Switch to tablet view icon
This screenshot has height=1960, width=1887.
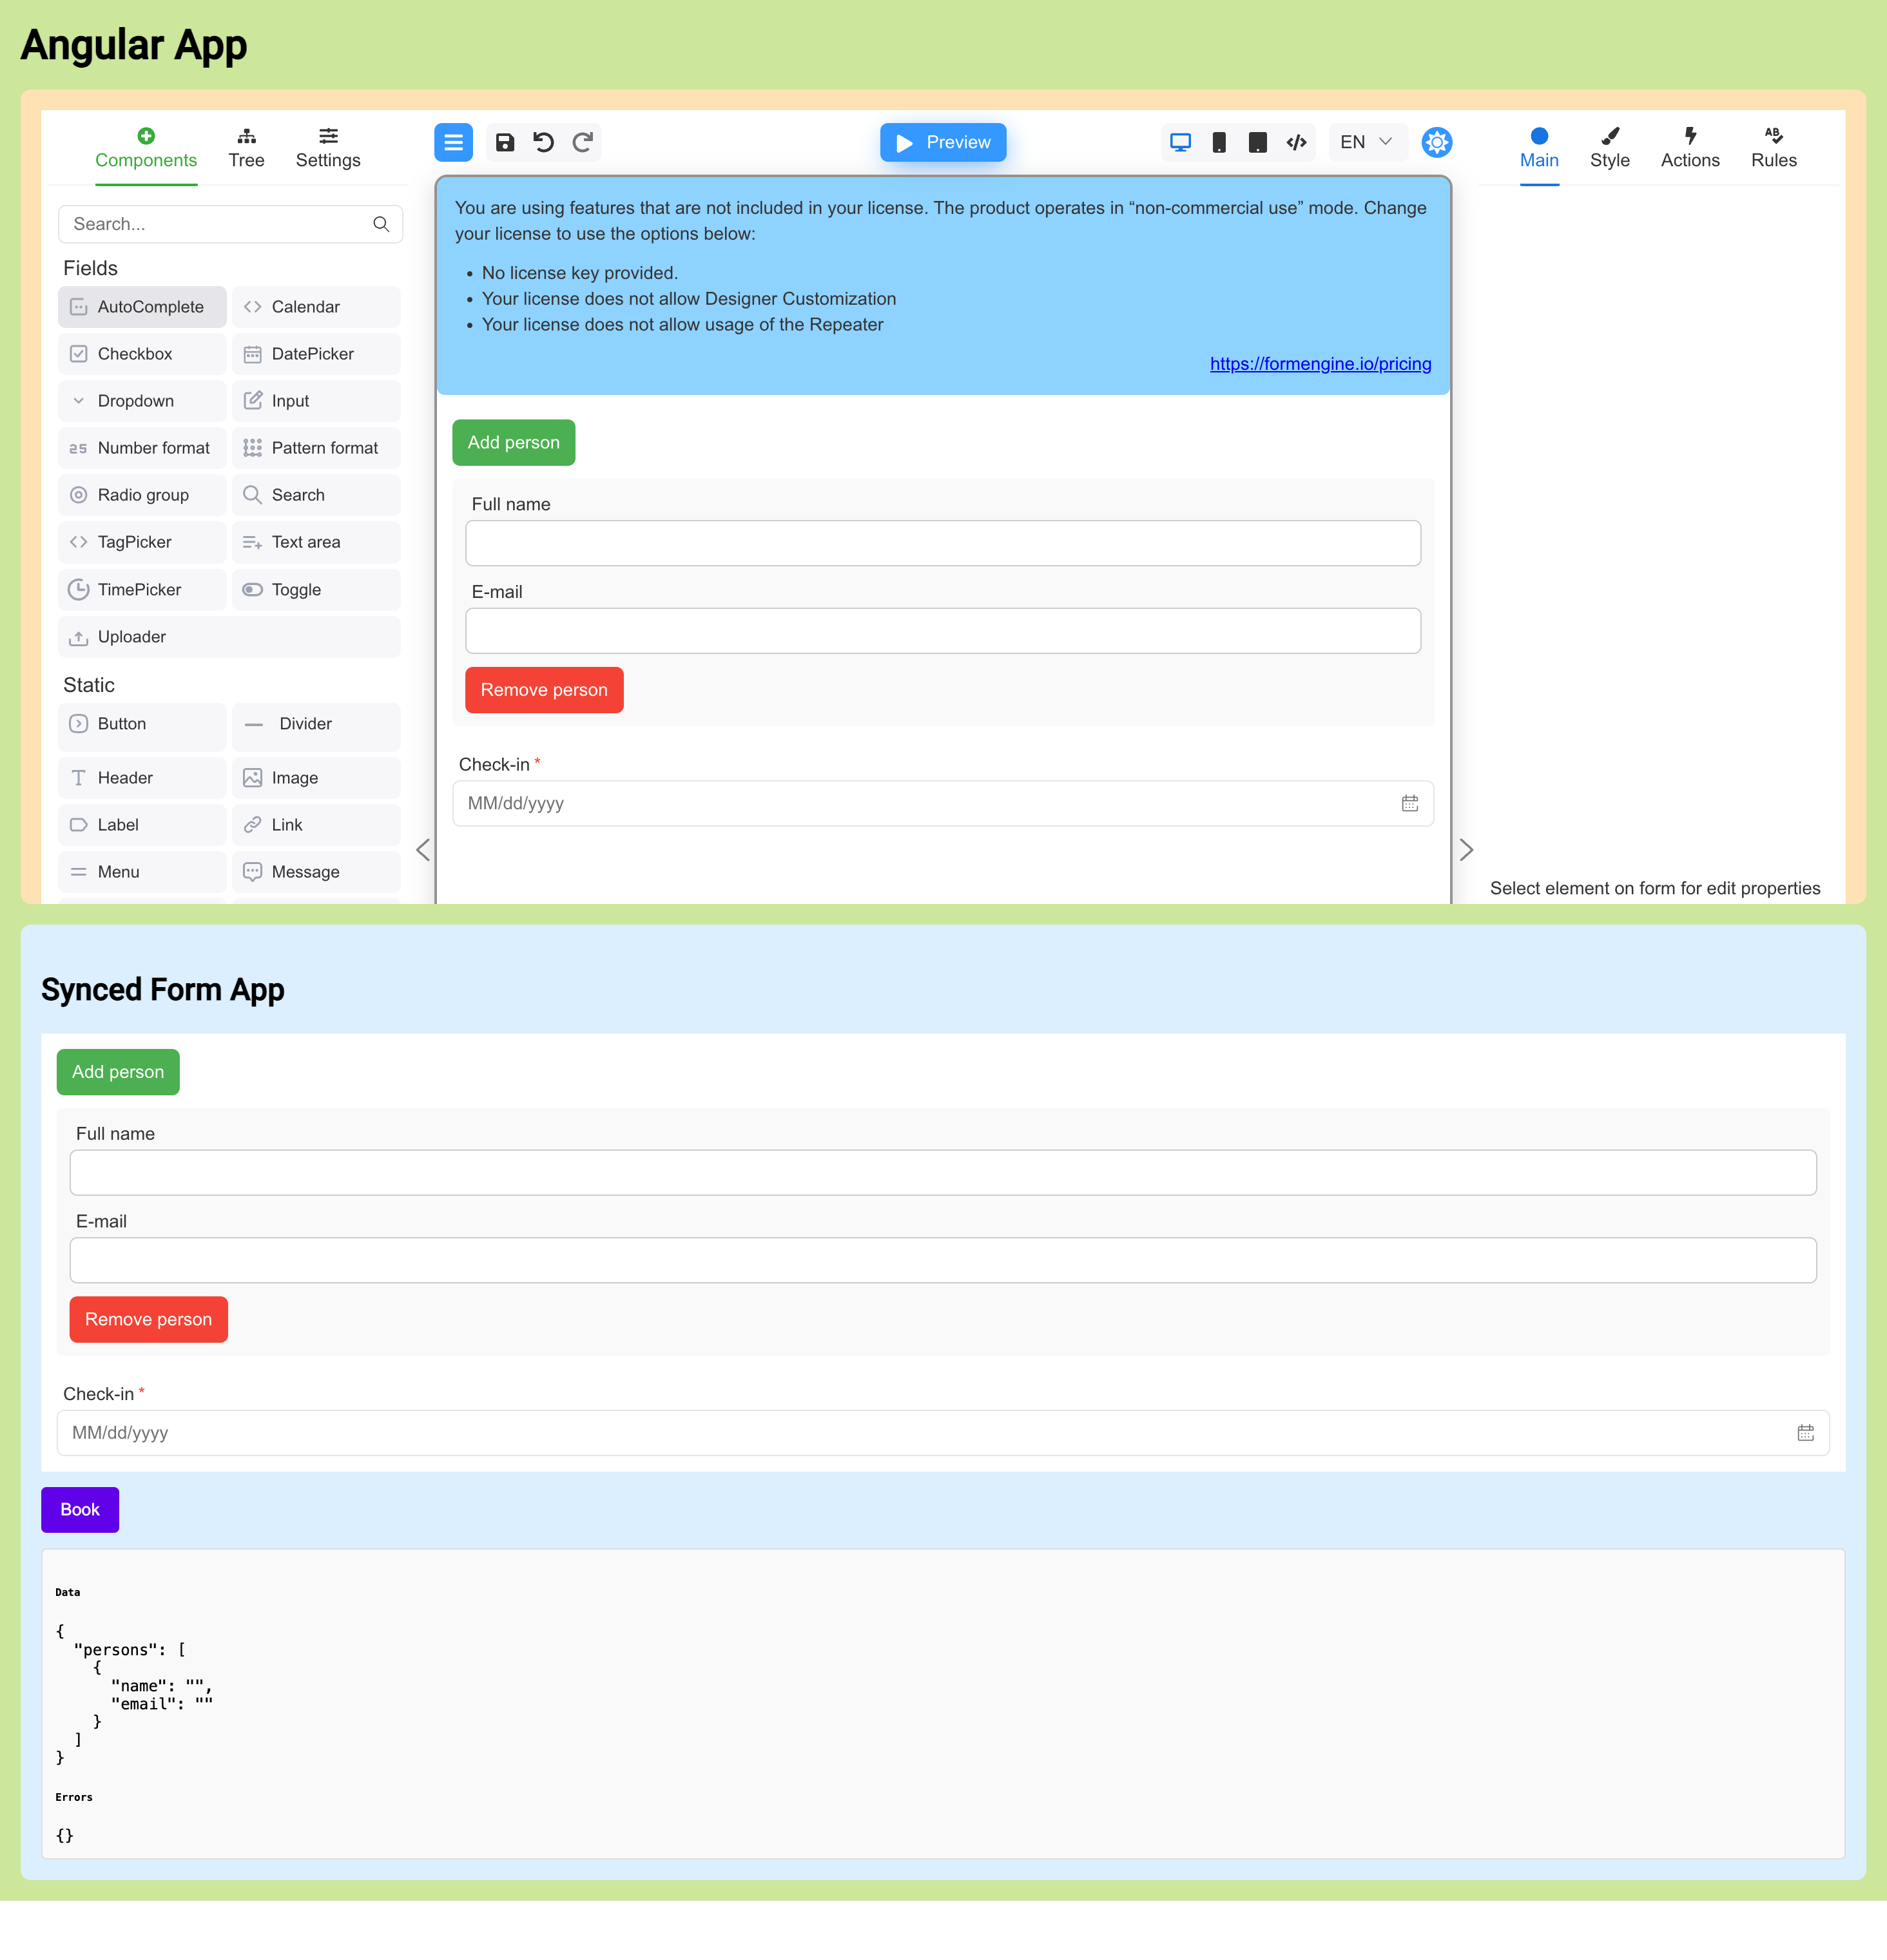click(x=1258, y=142)
